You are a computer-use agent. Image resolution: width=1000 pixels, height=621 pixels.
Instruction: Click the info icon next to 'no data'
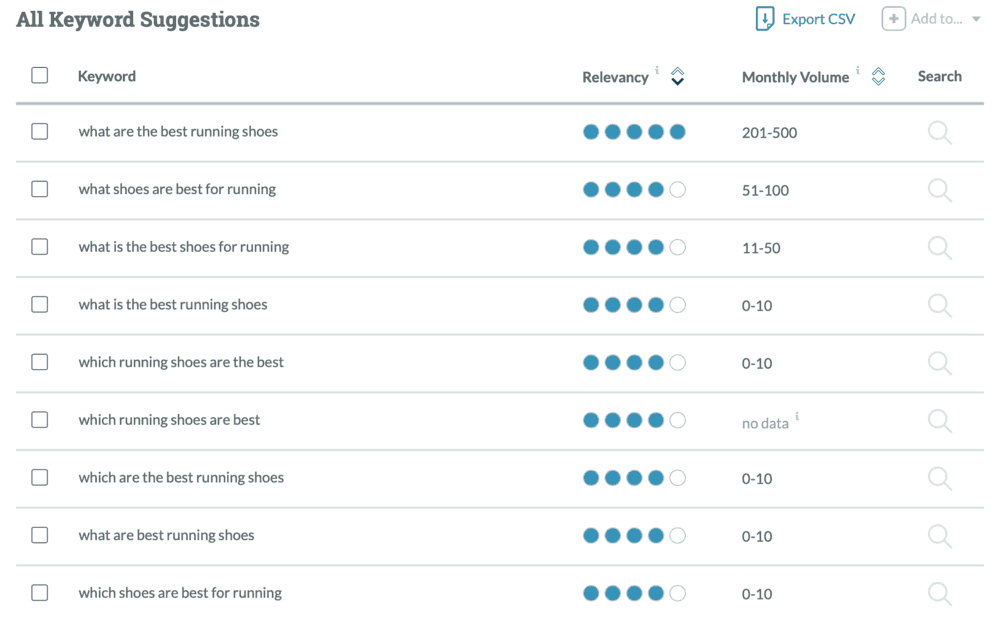coord(795,417)
